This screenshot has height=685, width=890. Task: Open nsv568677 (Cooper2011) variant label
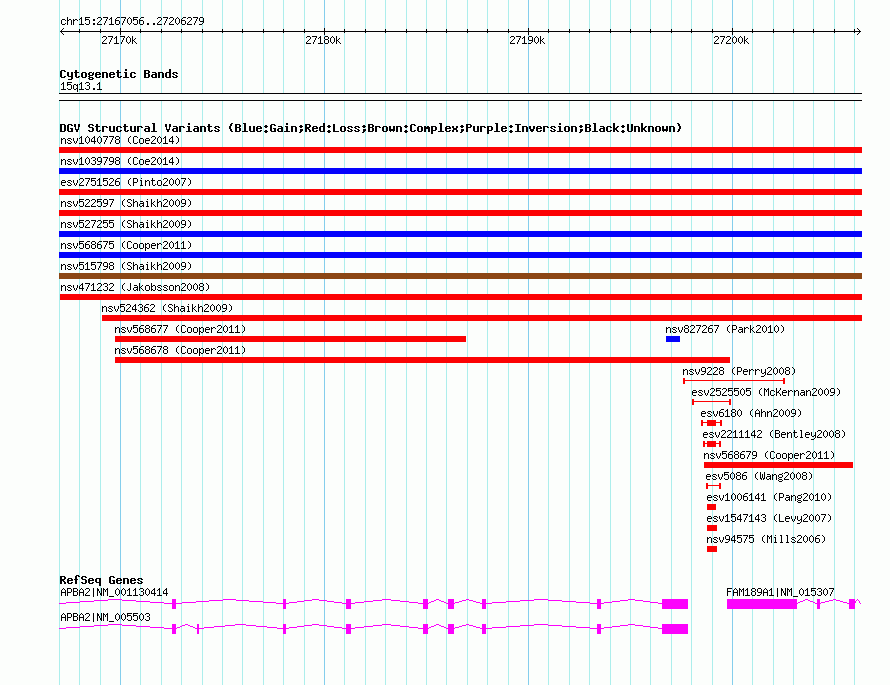(x=180, y=329)
